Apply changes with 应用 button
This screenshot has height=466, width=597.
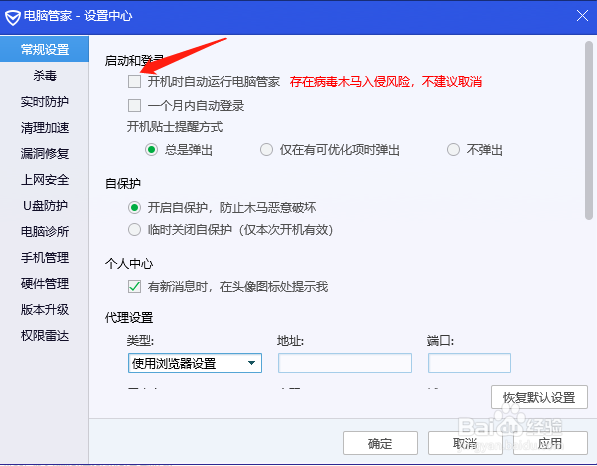tap(550, 443)
